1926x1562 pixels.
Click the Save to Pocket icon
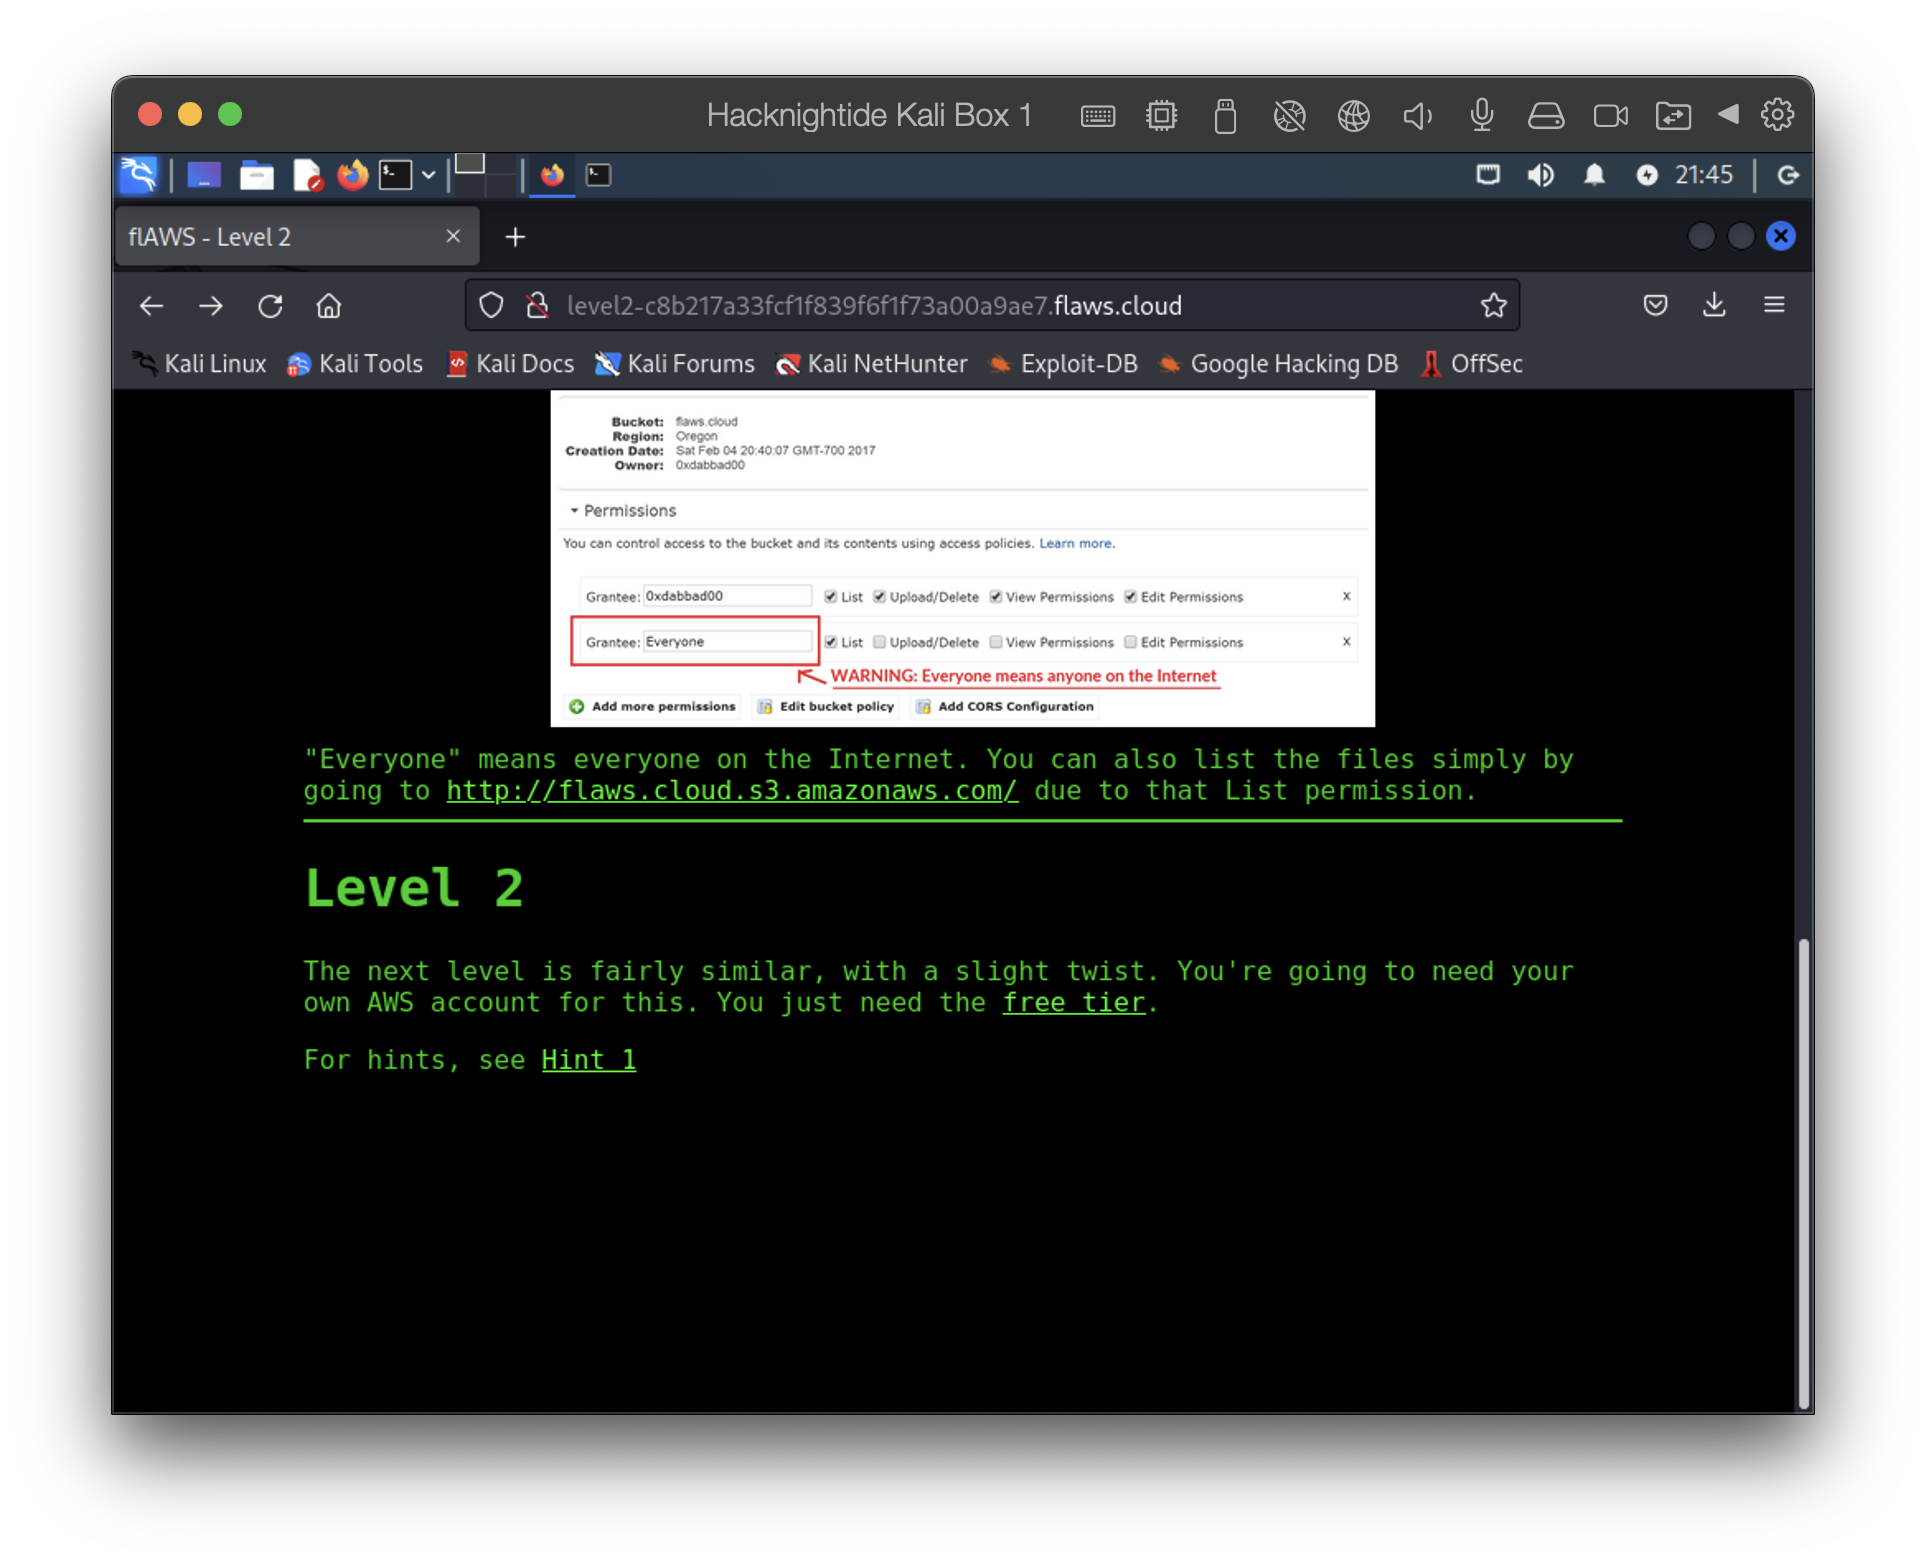pos(1655,305)
